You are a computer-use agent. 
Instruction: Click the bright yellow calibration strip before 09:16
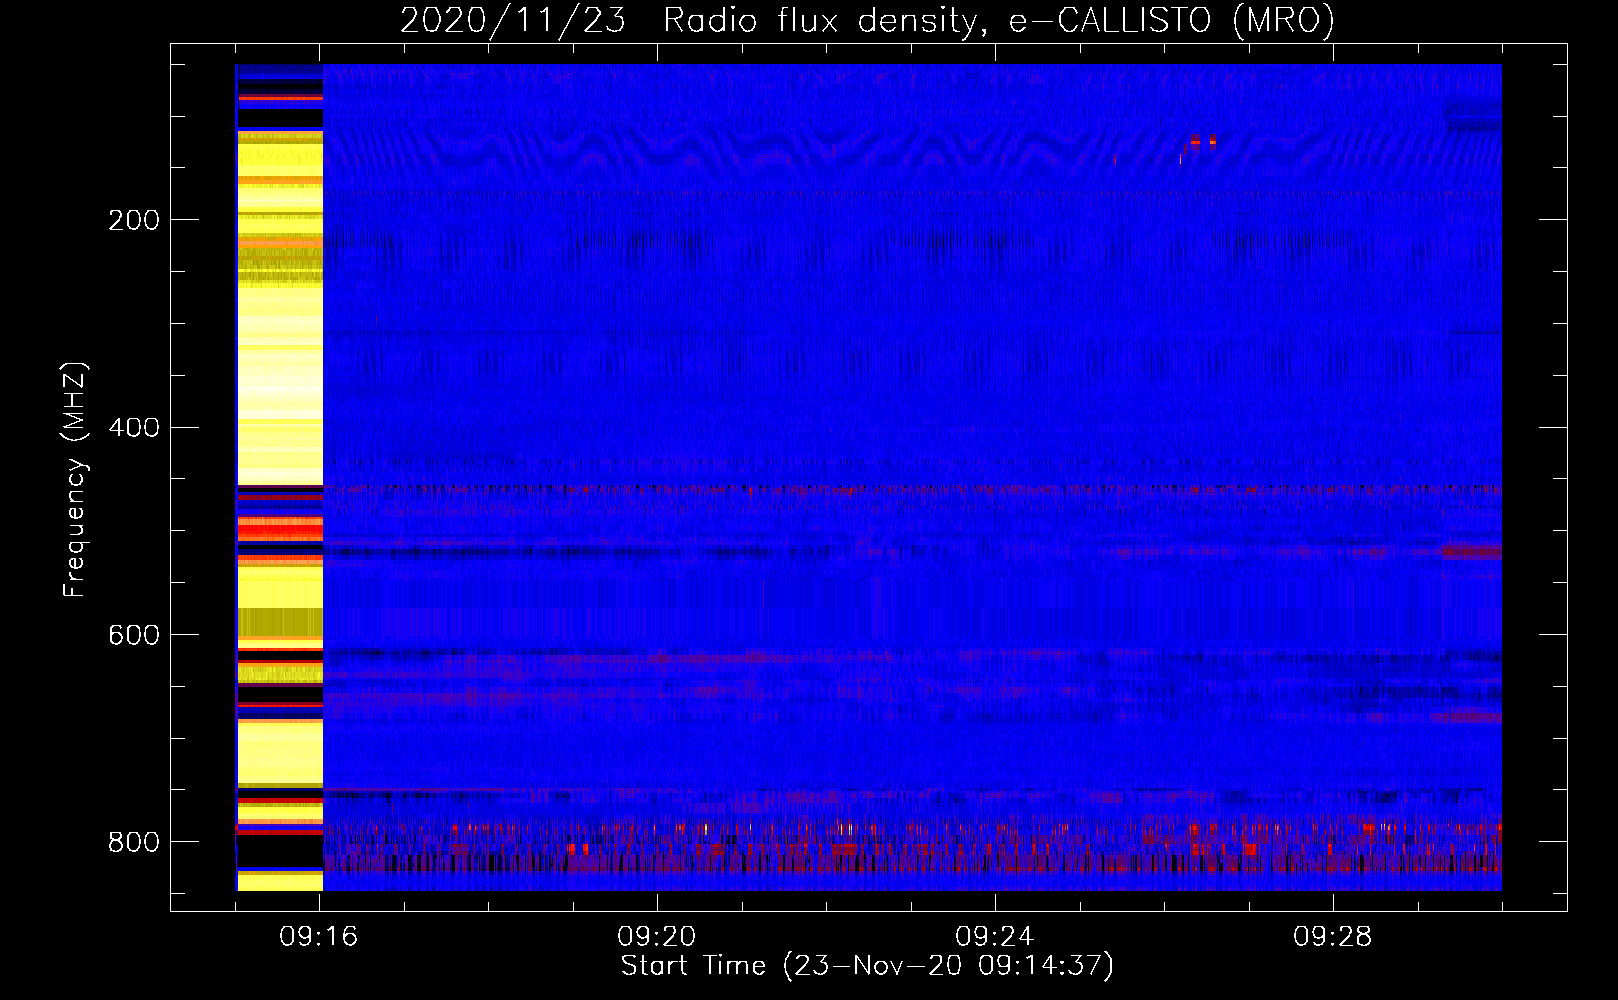click(280, 476)
